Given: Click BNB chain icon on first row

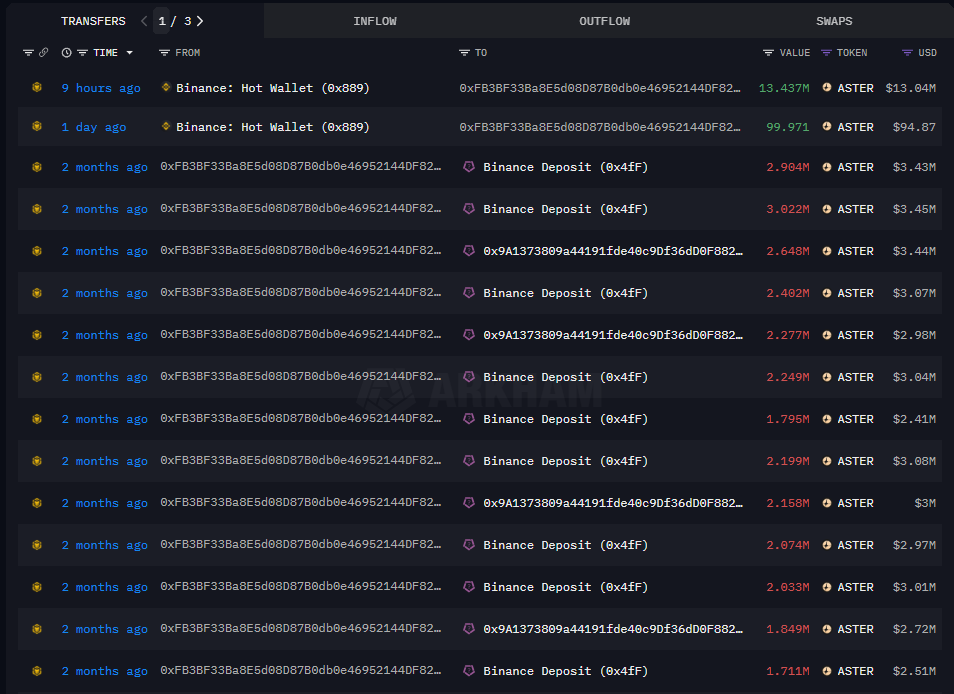Looking at the screenshot, I should pyautogui.click(x=36, y=88).
